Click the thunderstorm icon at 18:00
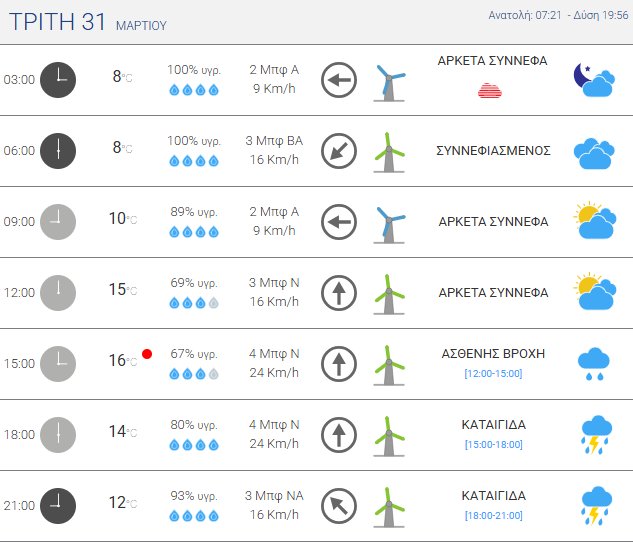 tap(596, 435)
